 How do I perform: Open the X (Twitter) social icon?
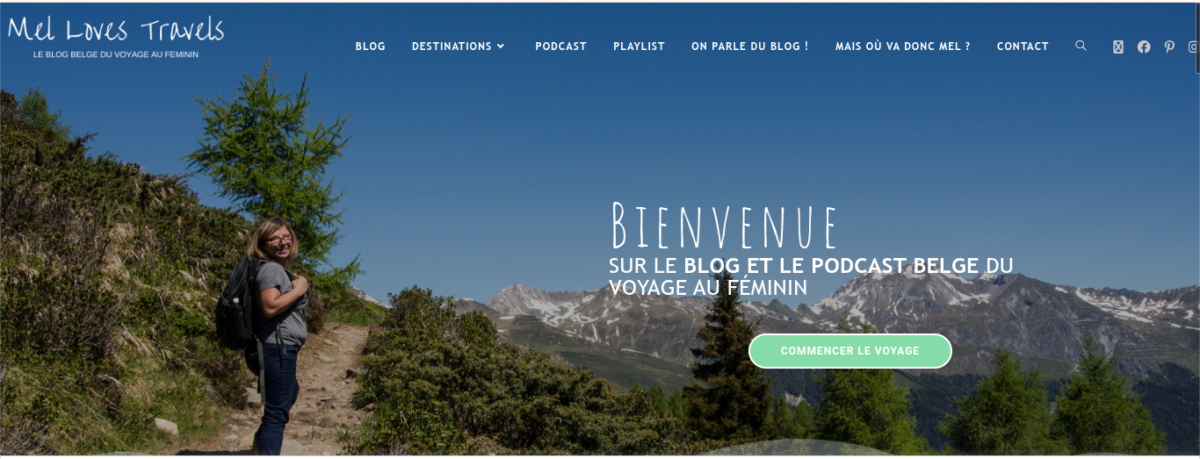(1118, 47)
